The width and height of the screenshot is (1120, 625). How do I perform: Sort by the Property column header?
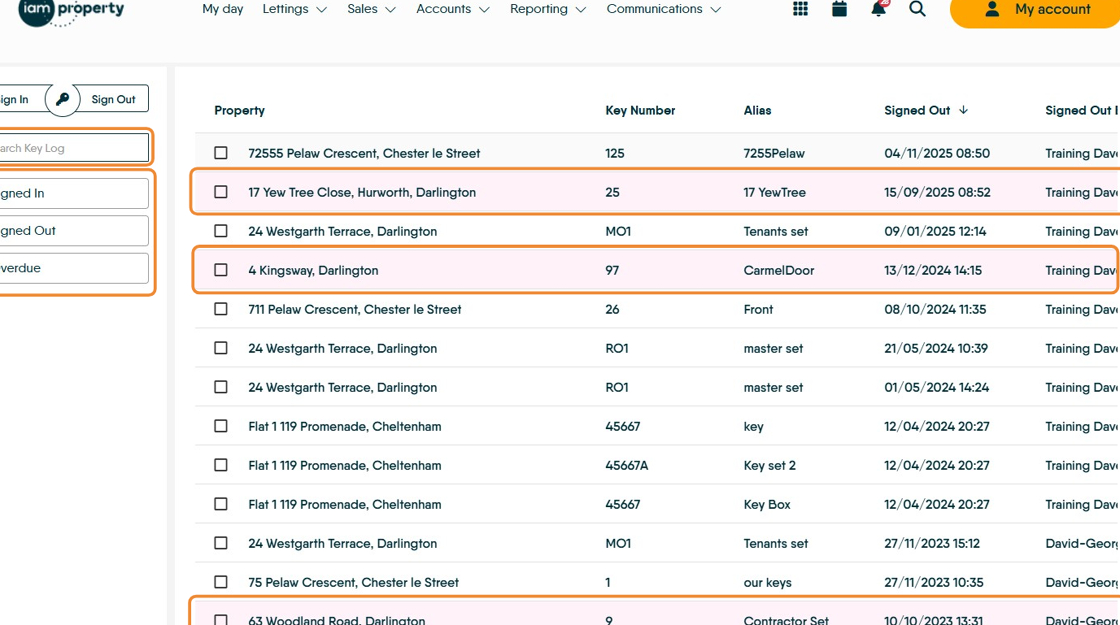[239, 110]
